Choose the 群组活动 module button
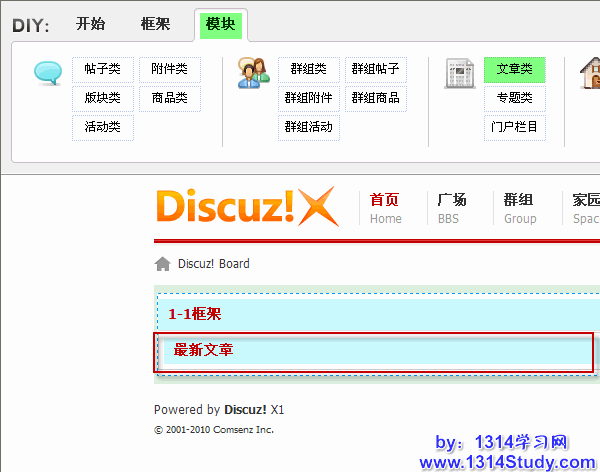Image resolution: width=600 pixels, height=472 pixels. click(309, 127)
